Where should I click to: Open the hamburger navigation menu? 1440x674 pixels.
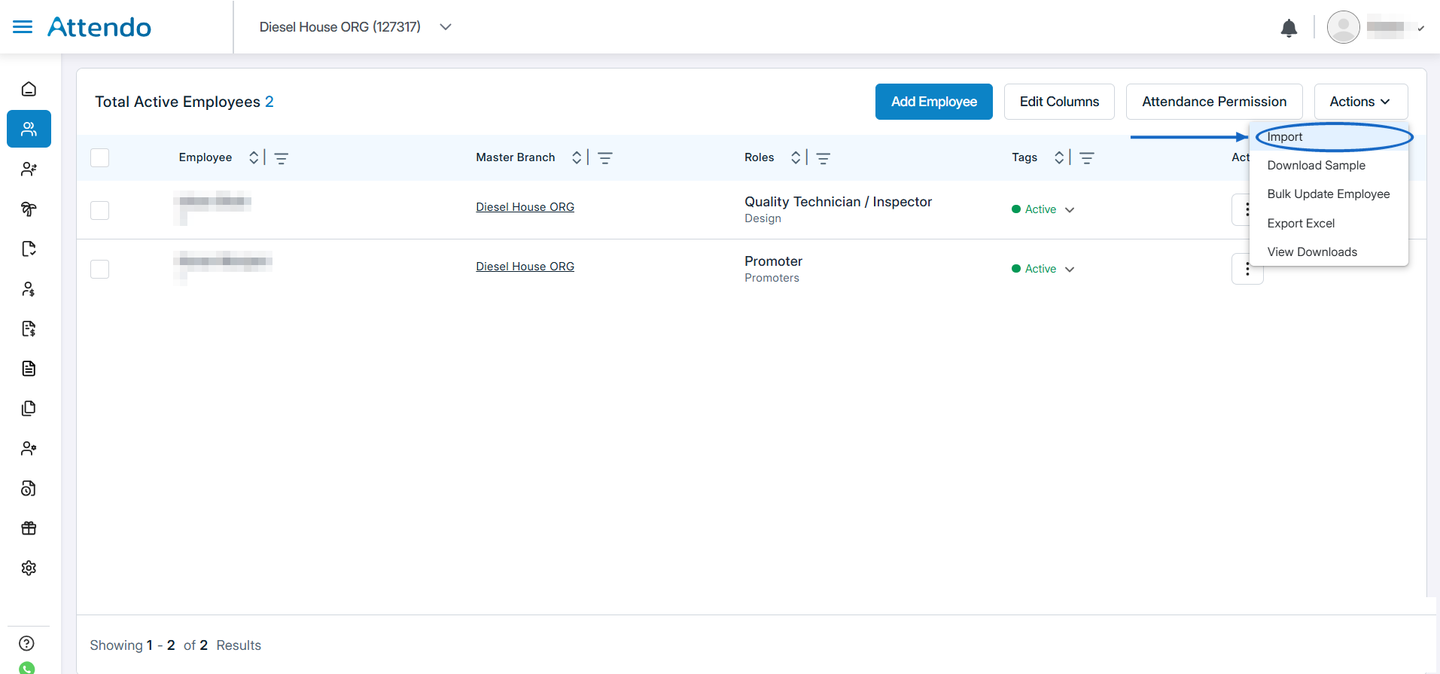22,27
